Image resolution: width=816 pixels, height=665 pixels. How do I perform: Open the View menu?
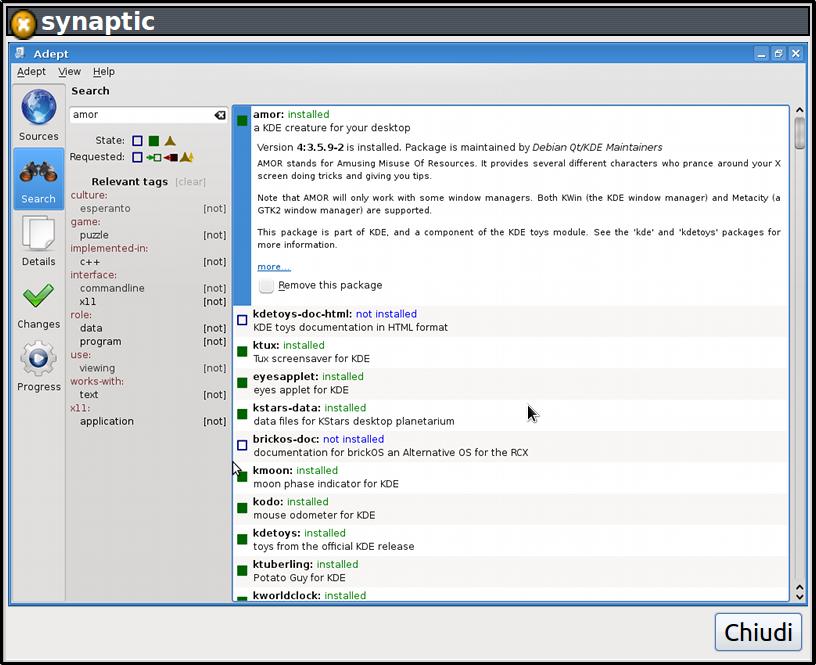pos(69,71)
